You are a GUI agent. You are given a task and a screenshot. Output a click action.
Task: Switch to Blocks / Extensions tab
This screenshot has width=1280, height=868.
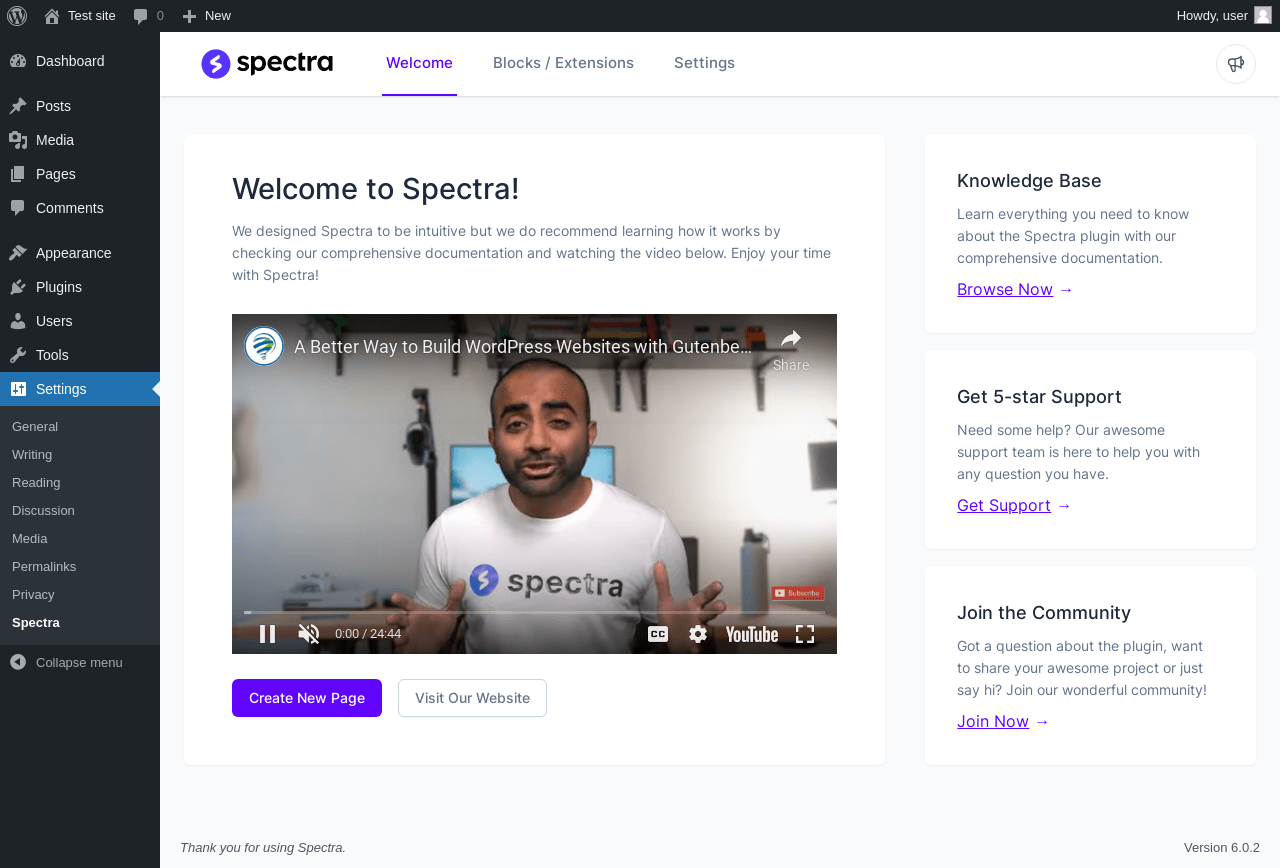coord(563,63)
